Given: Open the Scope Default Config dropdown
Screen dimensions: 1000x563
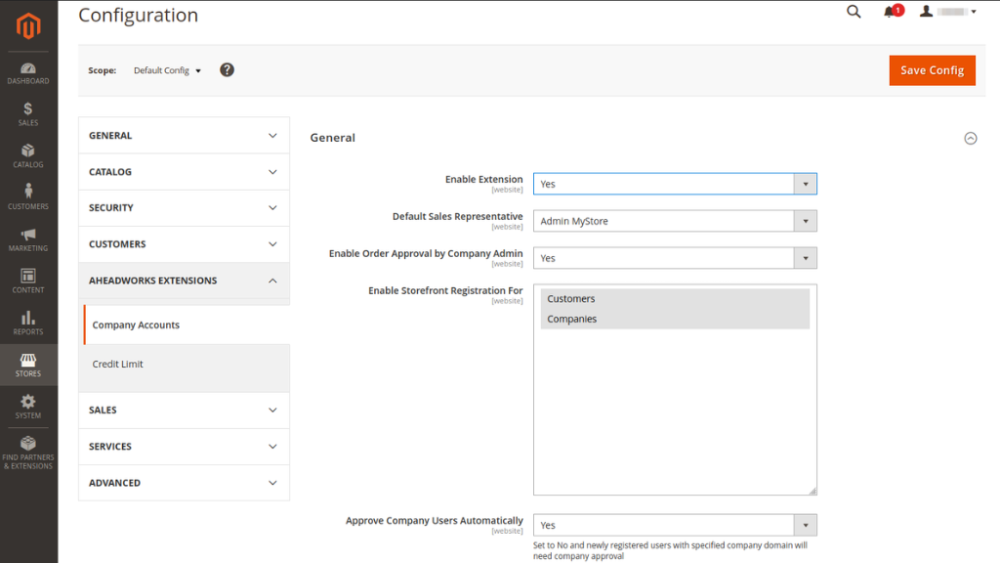Looking at the screenshot, I should [167, 70].
